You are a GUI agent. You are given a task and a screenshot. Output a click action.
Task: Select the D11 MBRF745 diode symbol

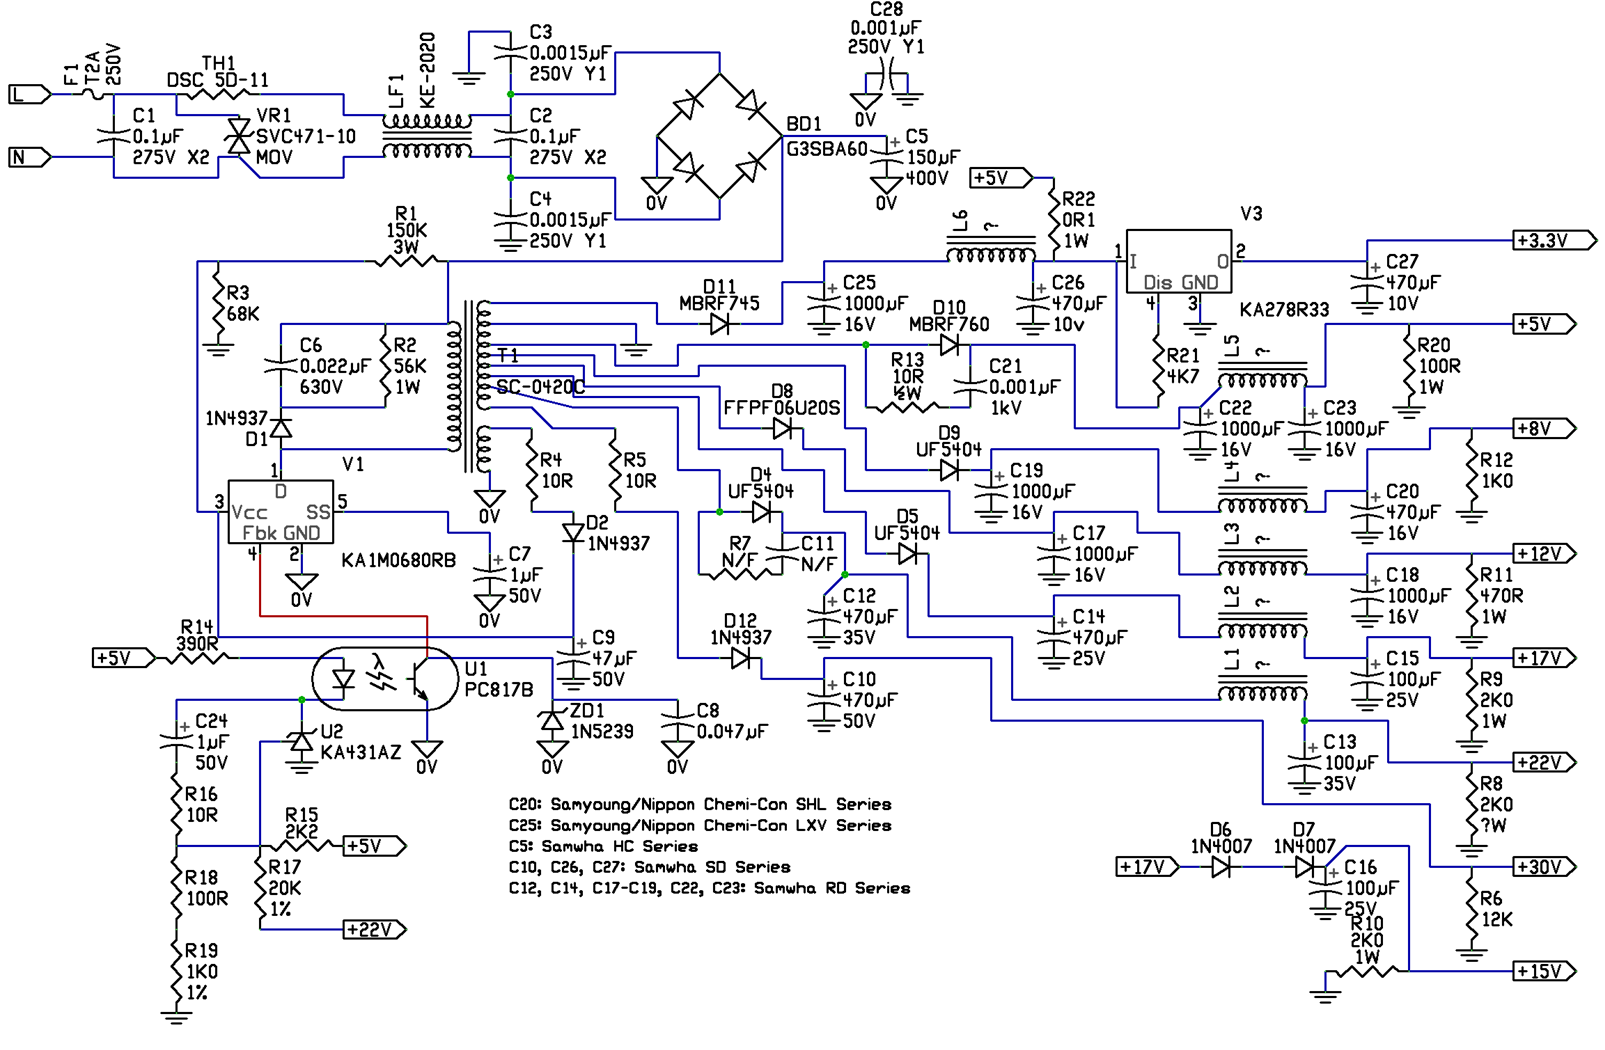pyautogui.click(x=719, y=324)
